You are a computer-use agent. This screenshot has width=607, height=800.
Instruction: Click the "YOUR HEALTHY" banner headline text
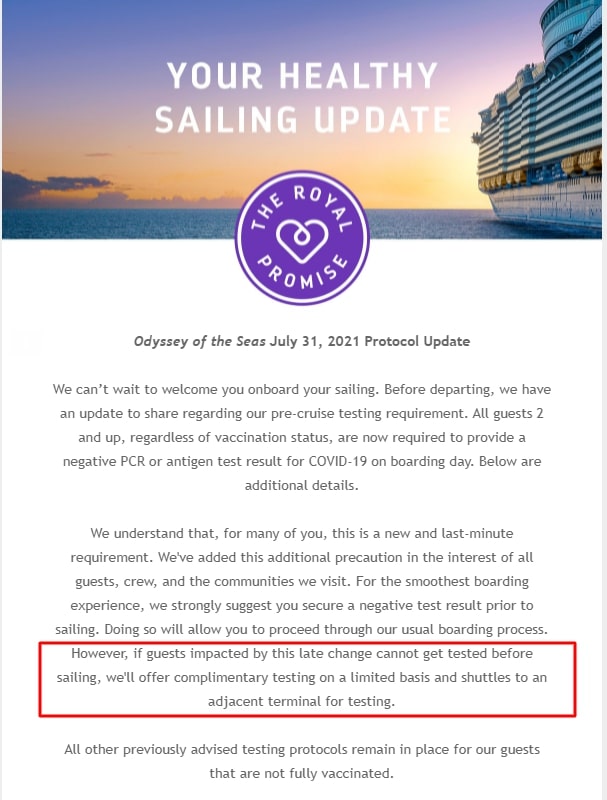tap(302, 76)
